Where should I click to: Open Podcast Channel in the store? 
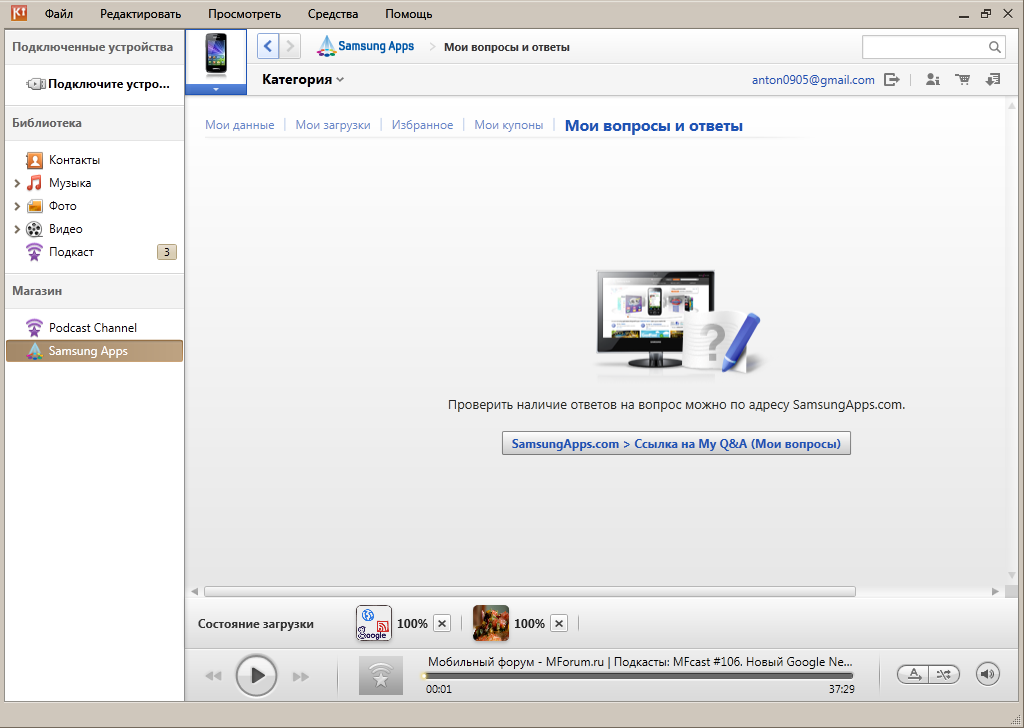coord(95,328)
